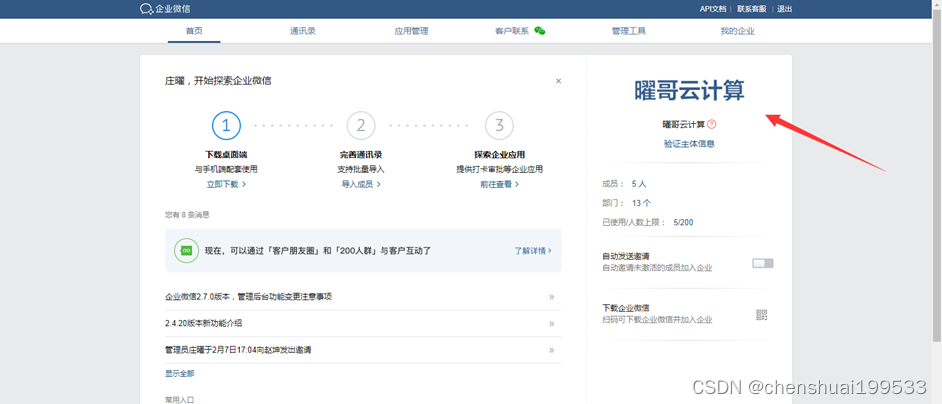Click the 完善通讯录 step title
This screenshot has height=404, width=942.
[x=361, y=155]
